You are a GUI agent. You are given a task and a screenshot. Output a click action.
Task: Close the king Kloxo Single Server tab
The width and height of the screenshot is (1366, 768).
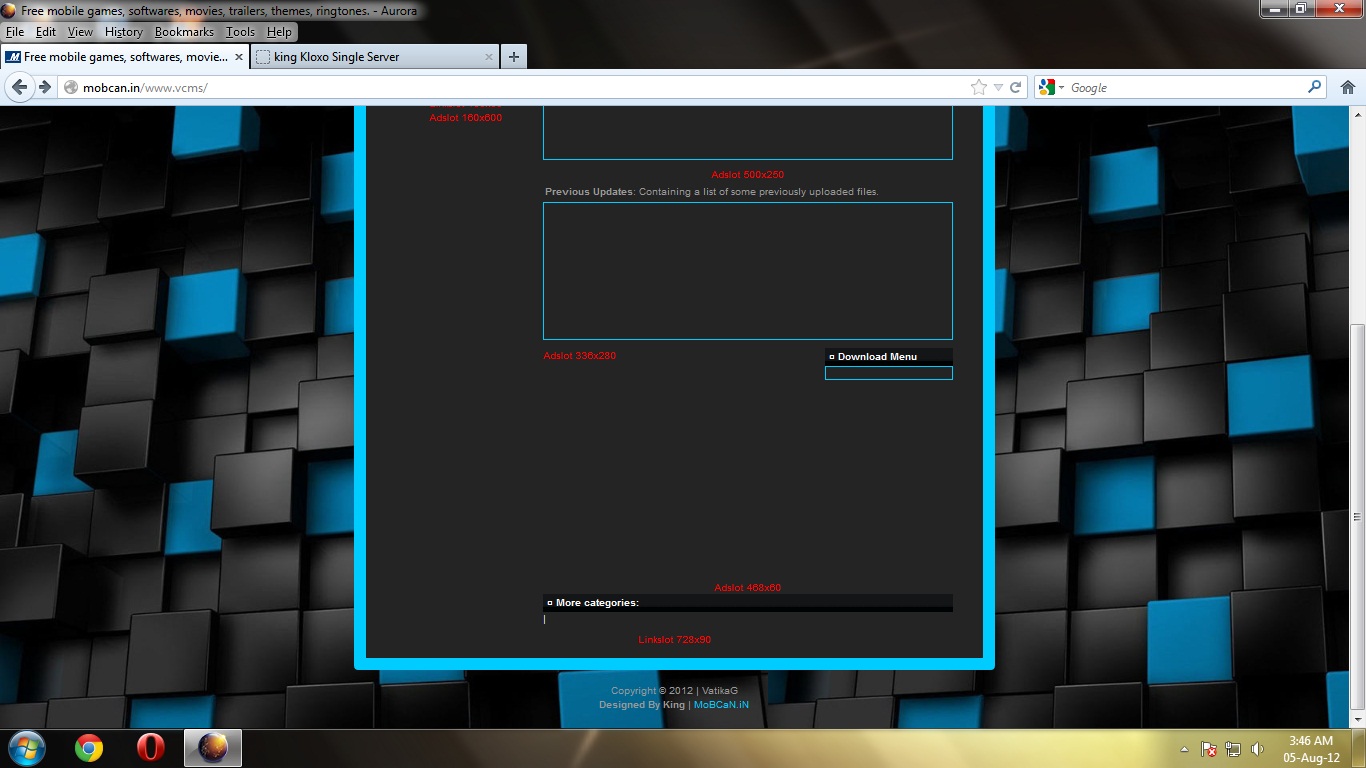489,57
